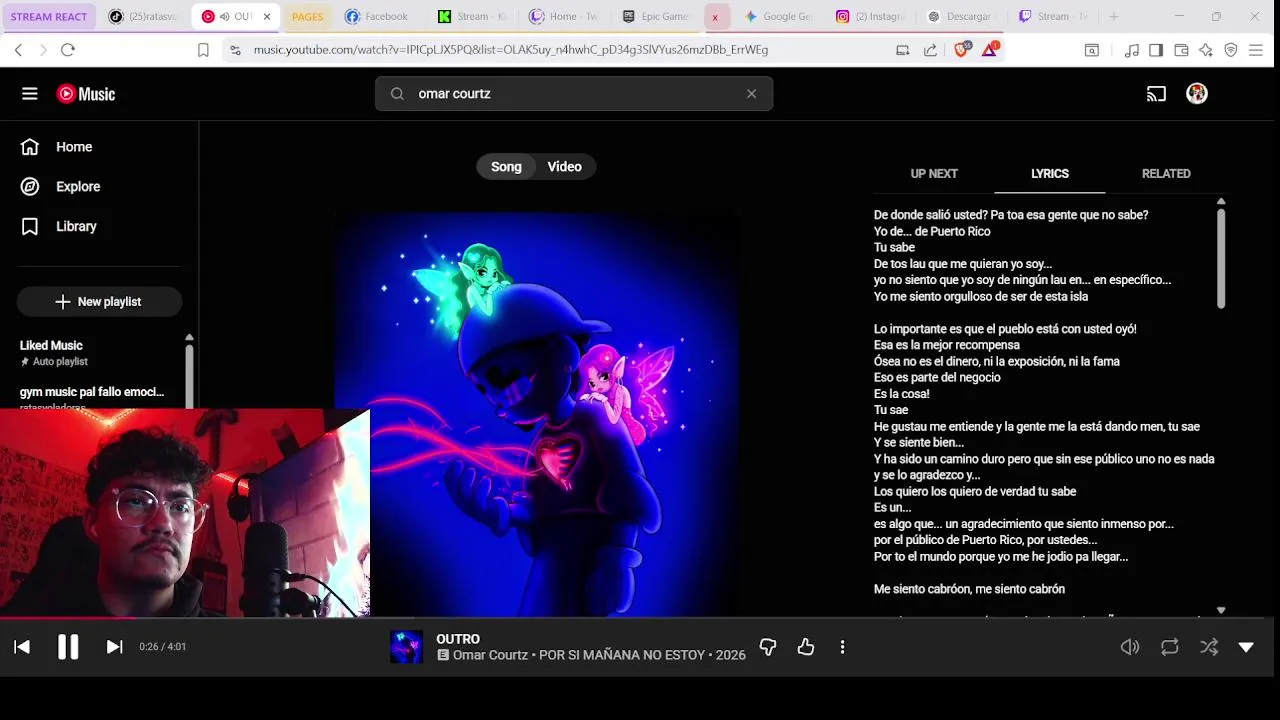Open Omar Courtz artist link in player bar
The width and height of the screenshot is (1280, 720).
click(490, 655)
